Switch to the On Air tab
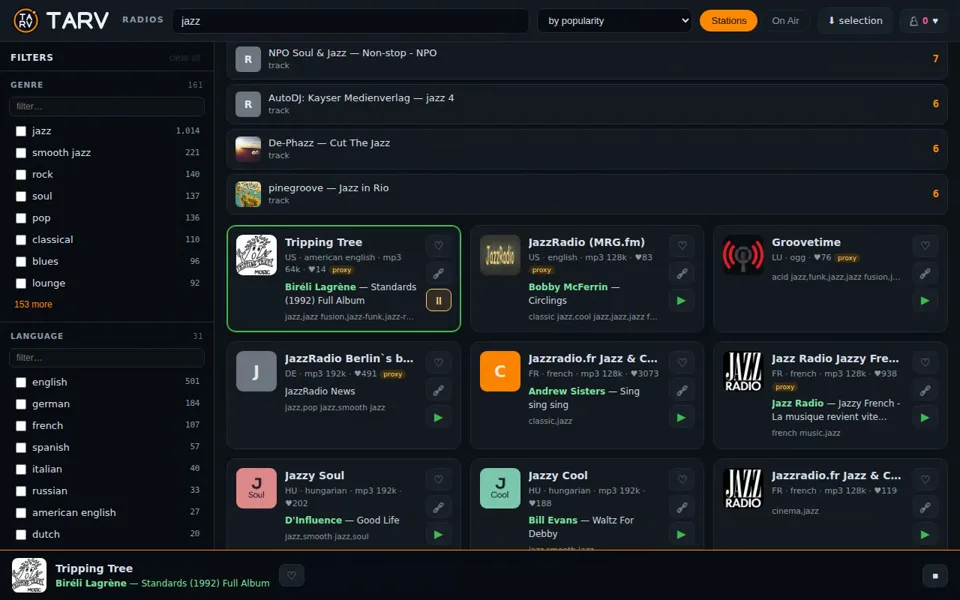Viewport: 960px width, 600px height. [785, 21]
